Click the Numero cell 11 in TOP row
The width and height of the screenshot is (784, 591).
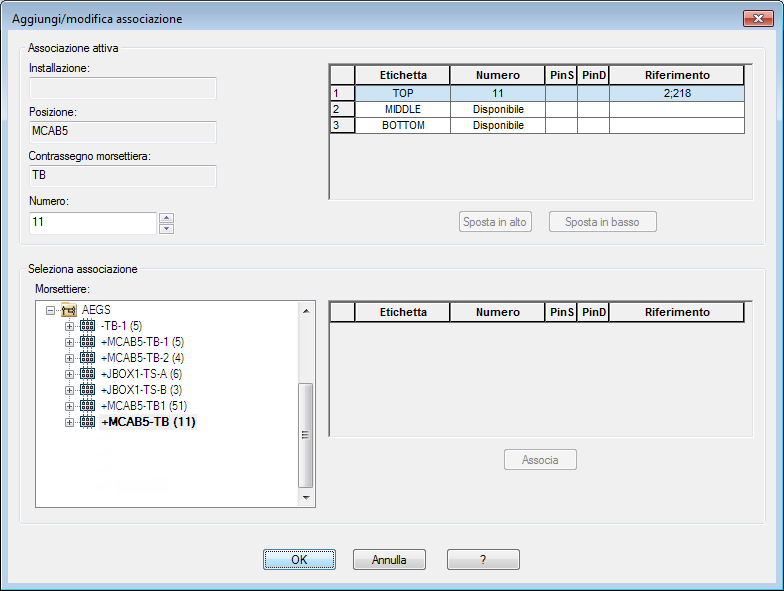pyautogui.click(x=498, y=94)
